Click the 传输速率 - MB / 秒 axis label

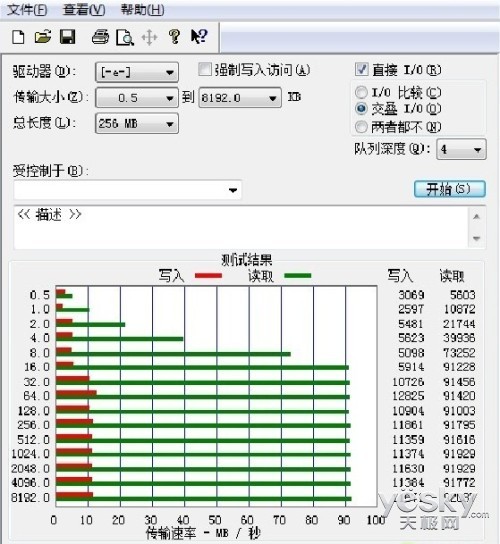(x=203, y=533)
